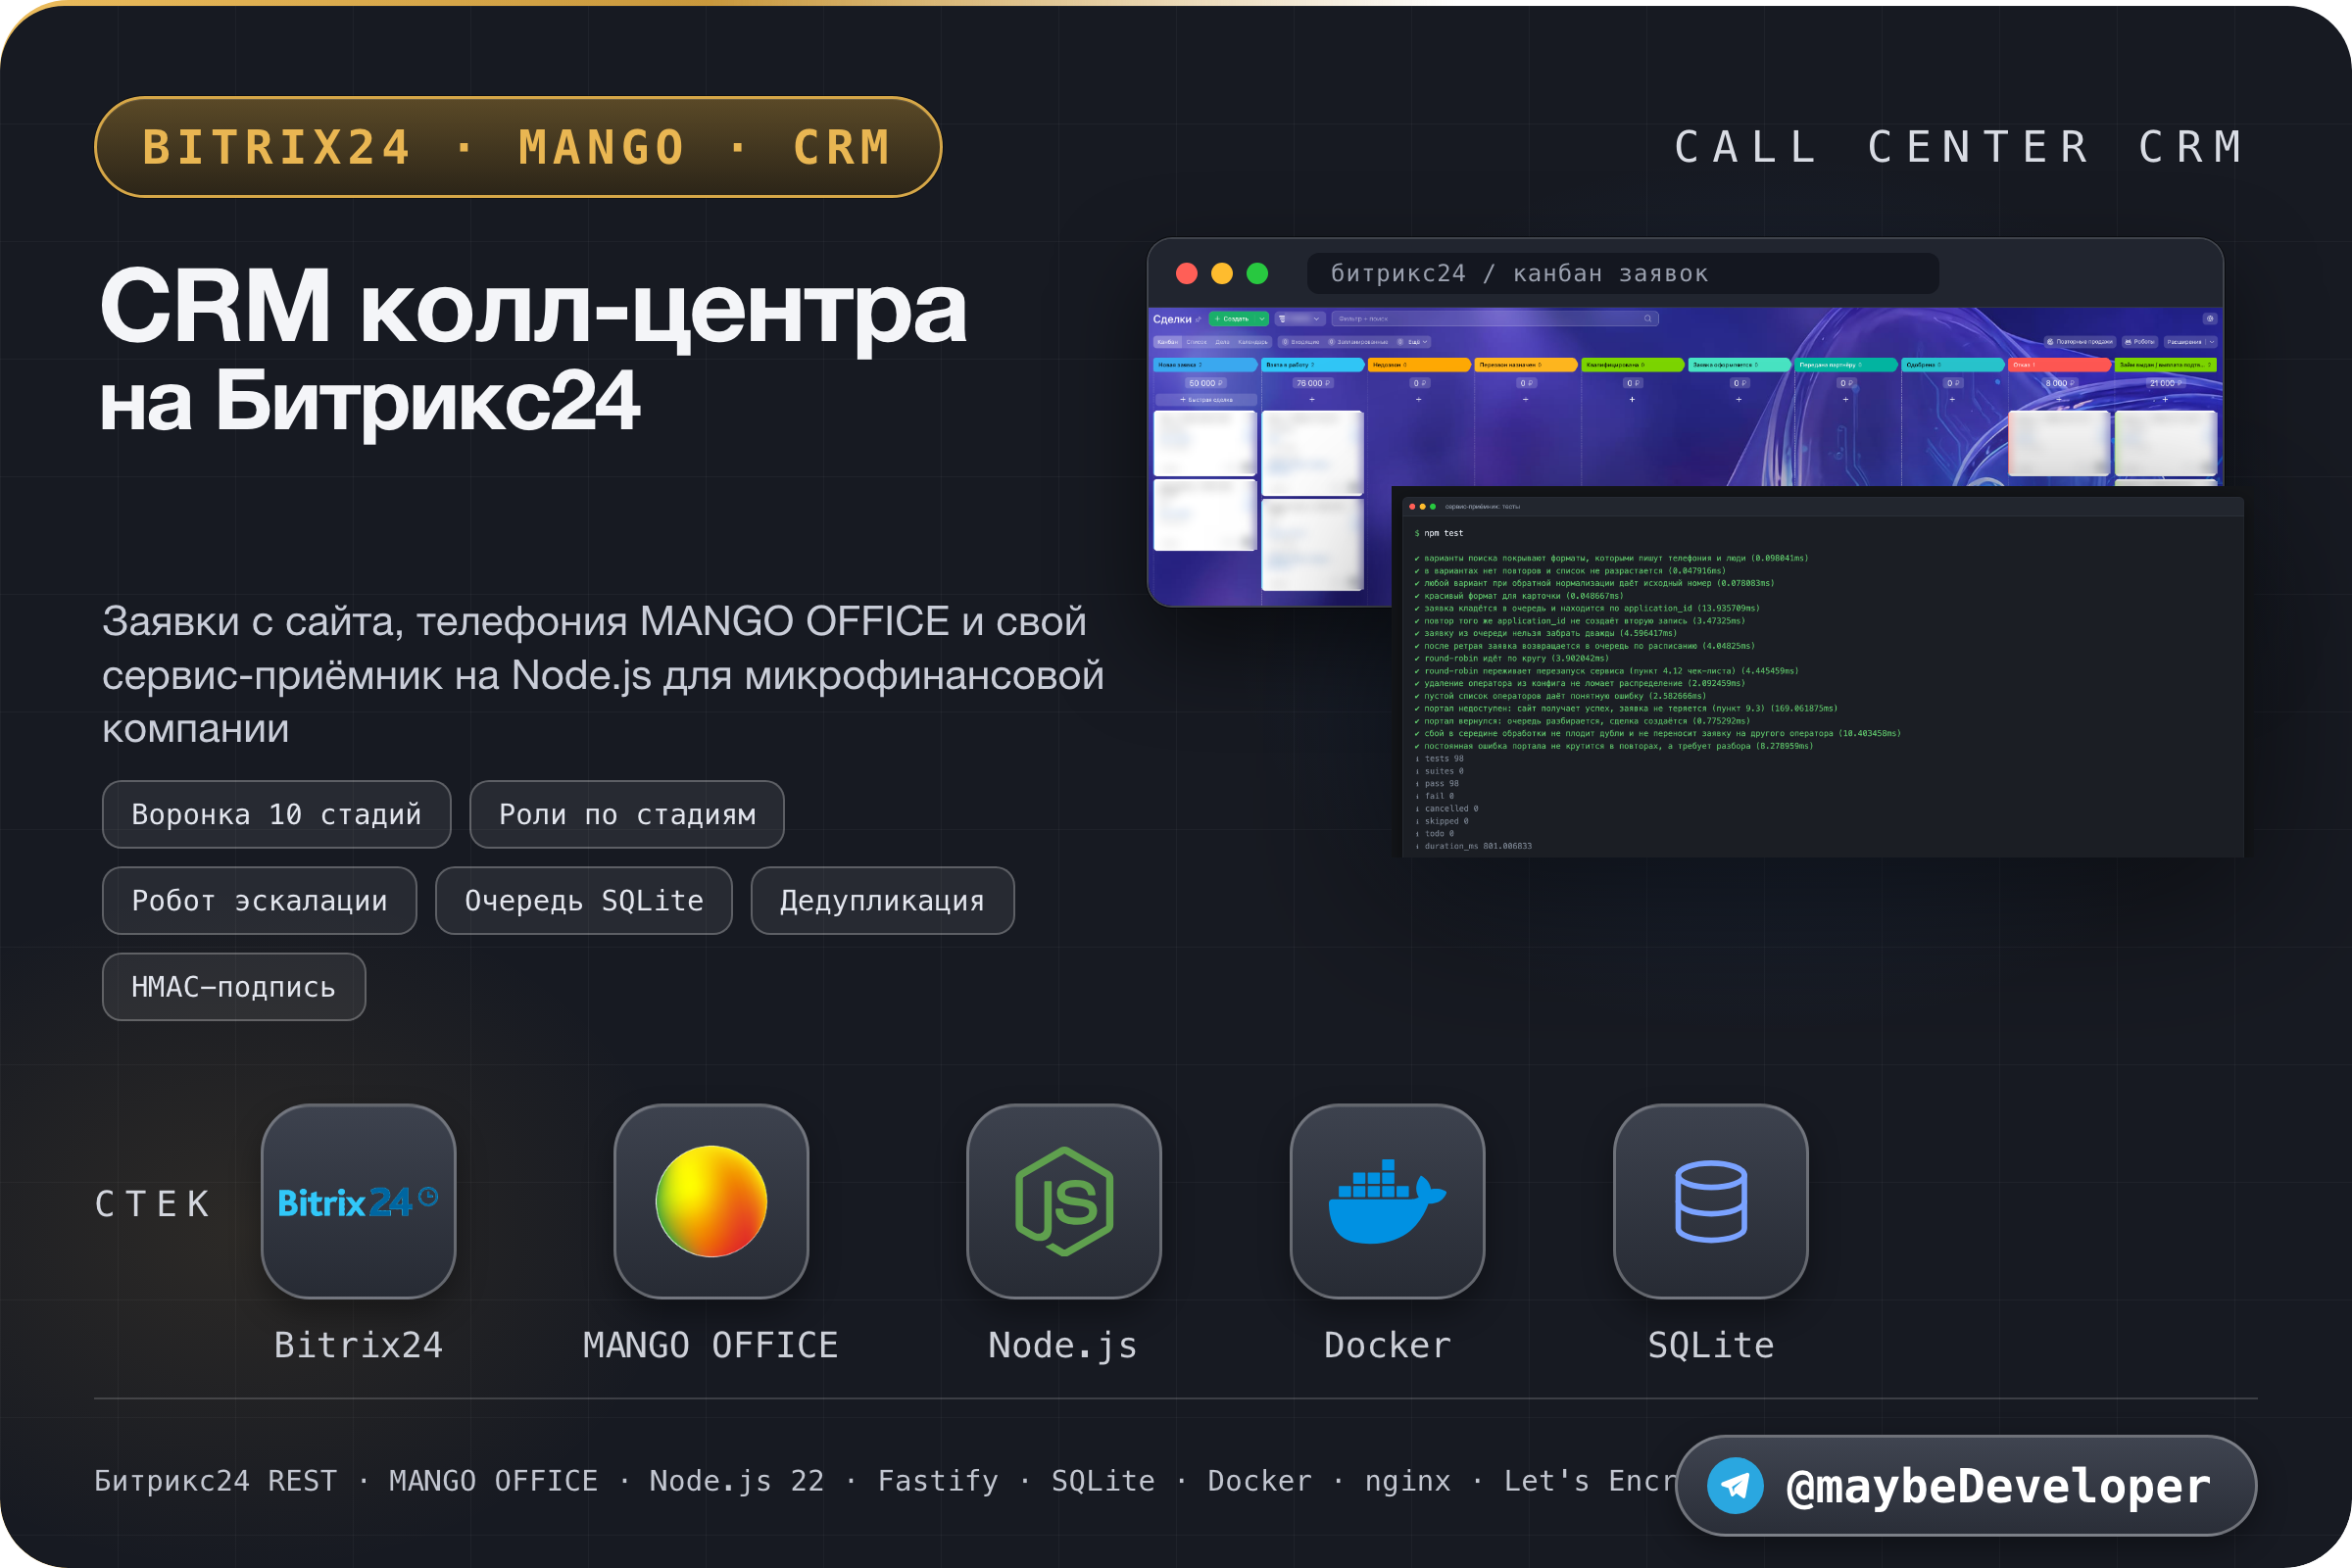The image size is (2352, 1568).
Task: Click the plus under the Недозвон column
Action: (1419, 400)
